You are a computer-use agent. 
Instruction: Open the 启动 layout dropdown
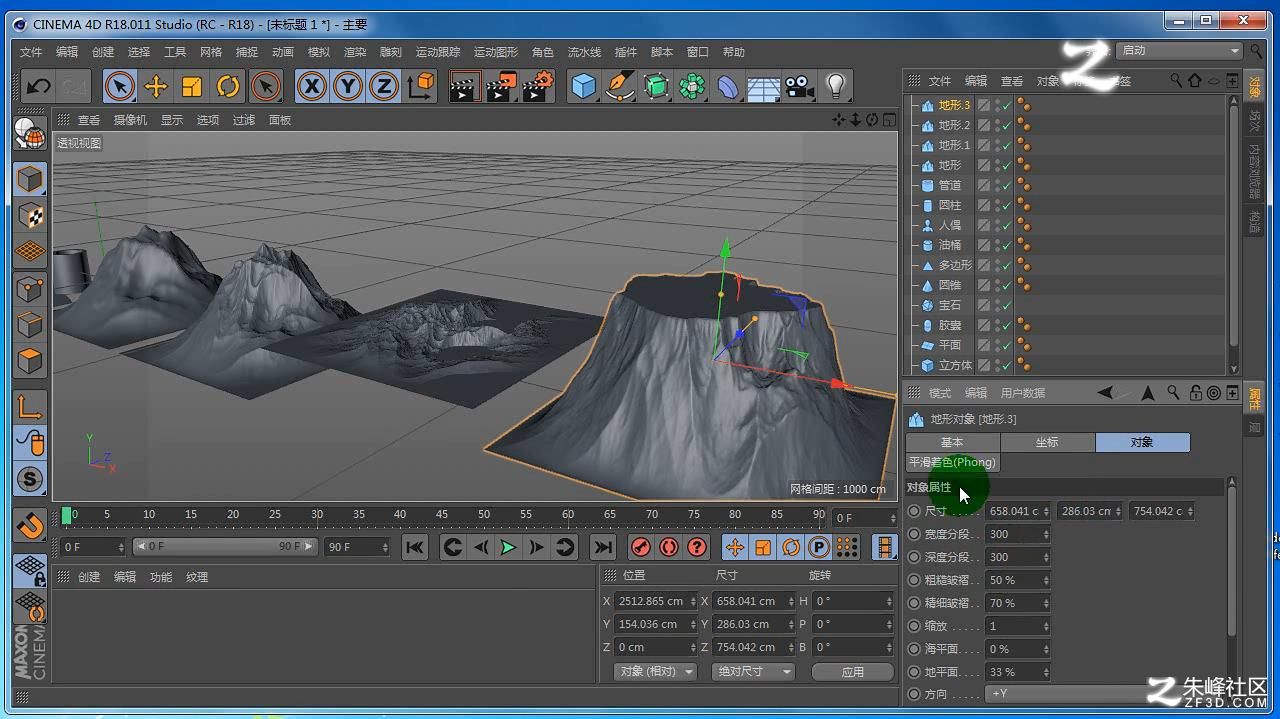point(1180,50)
